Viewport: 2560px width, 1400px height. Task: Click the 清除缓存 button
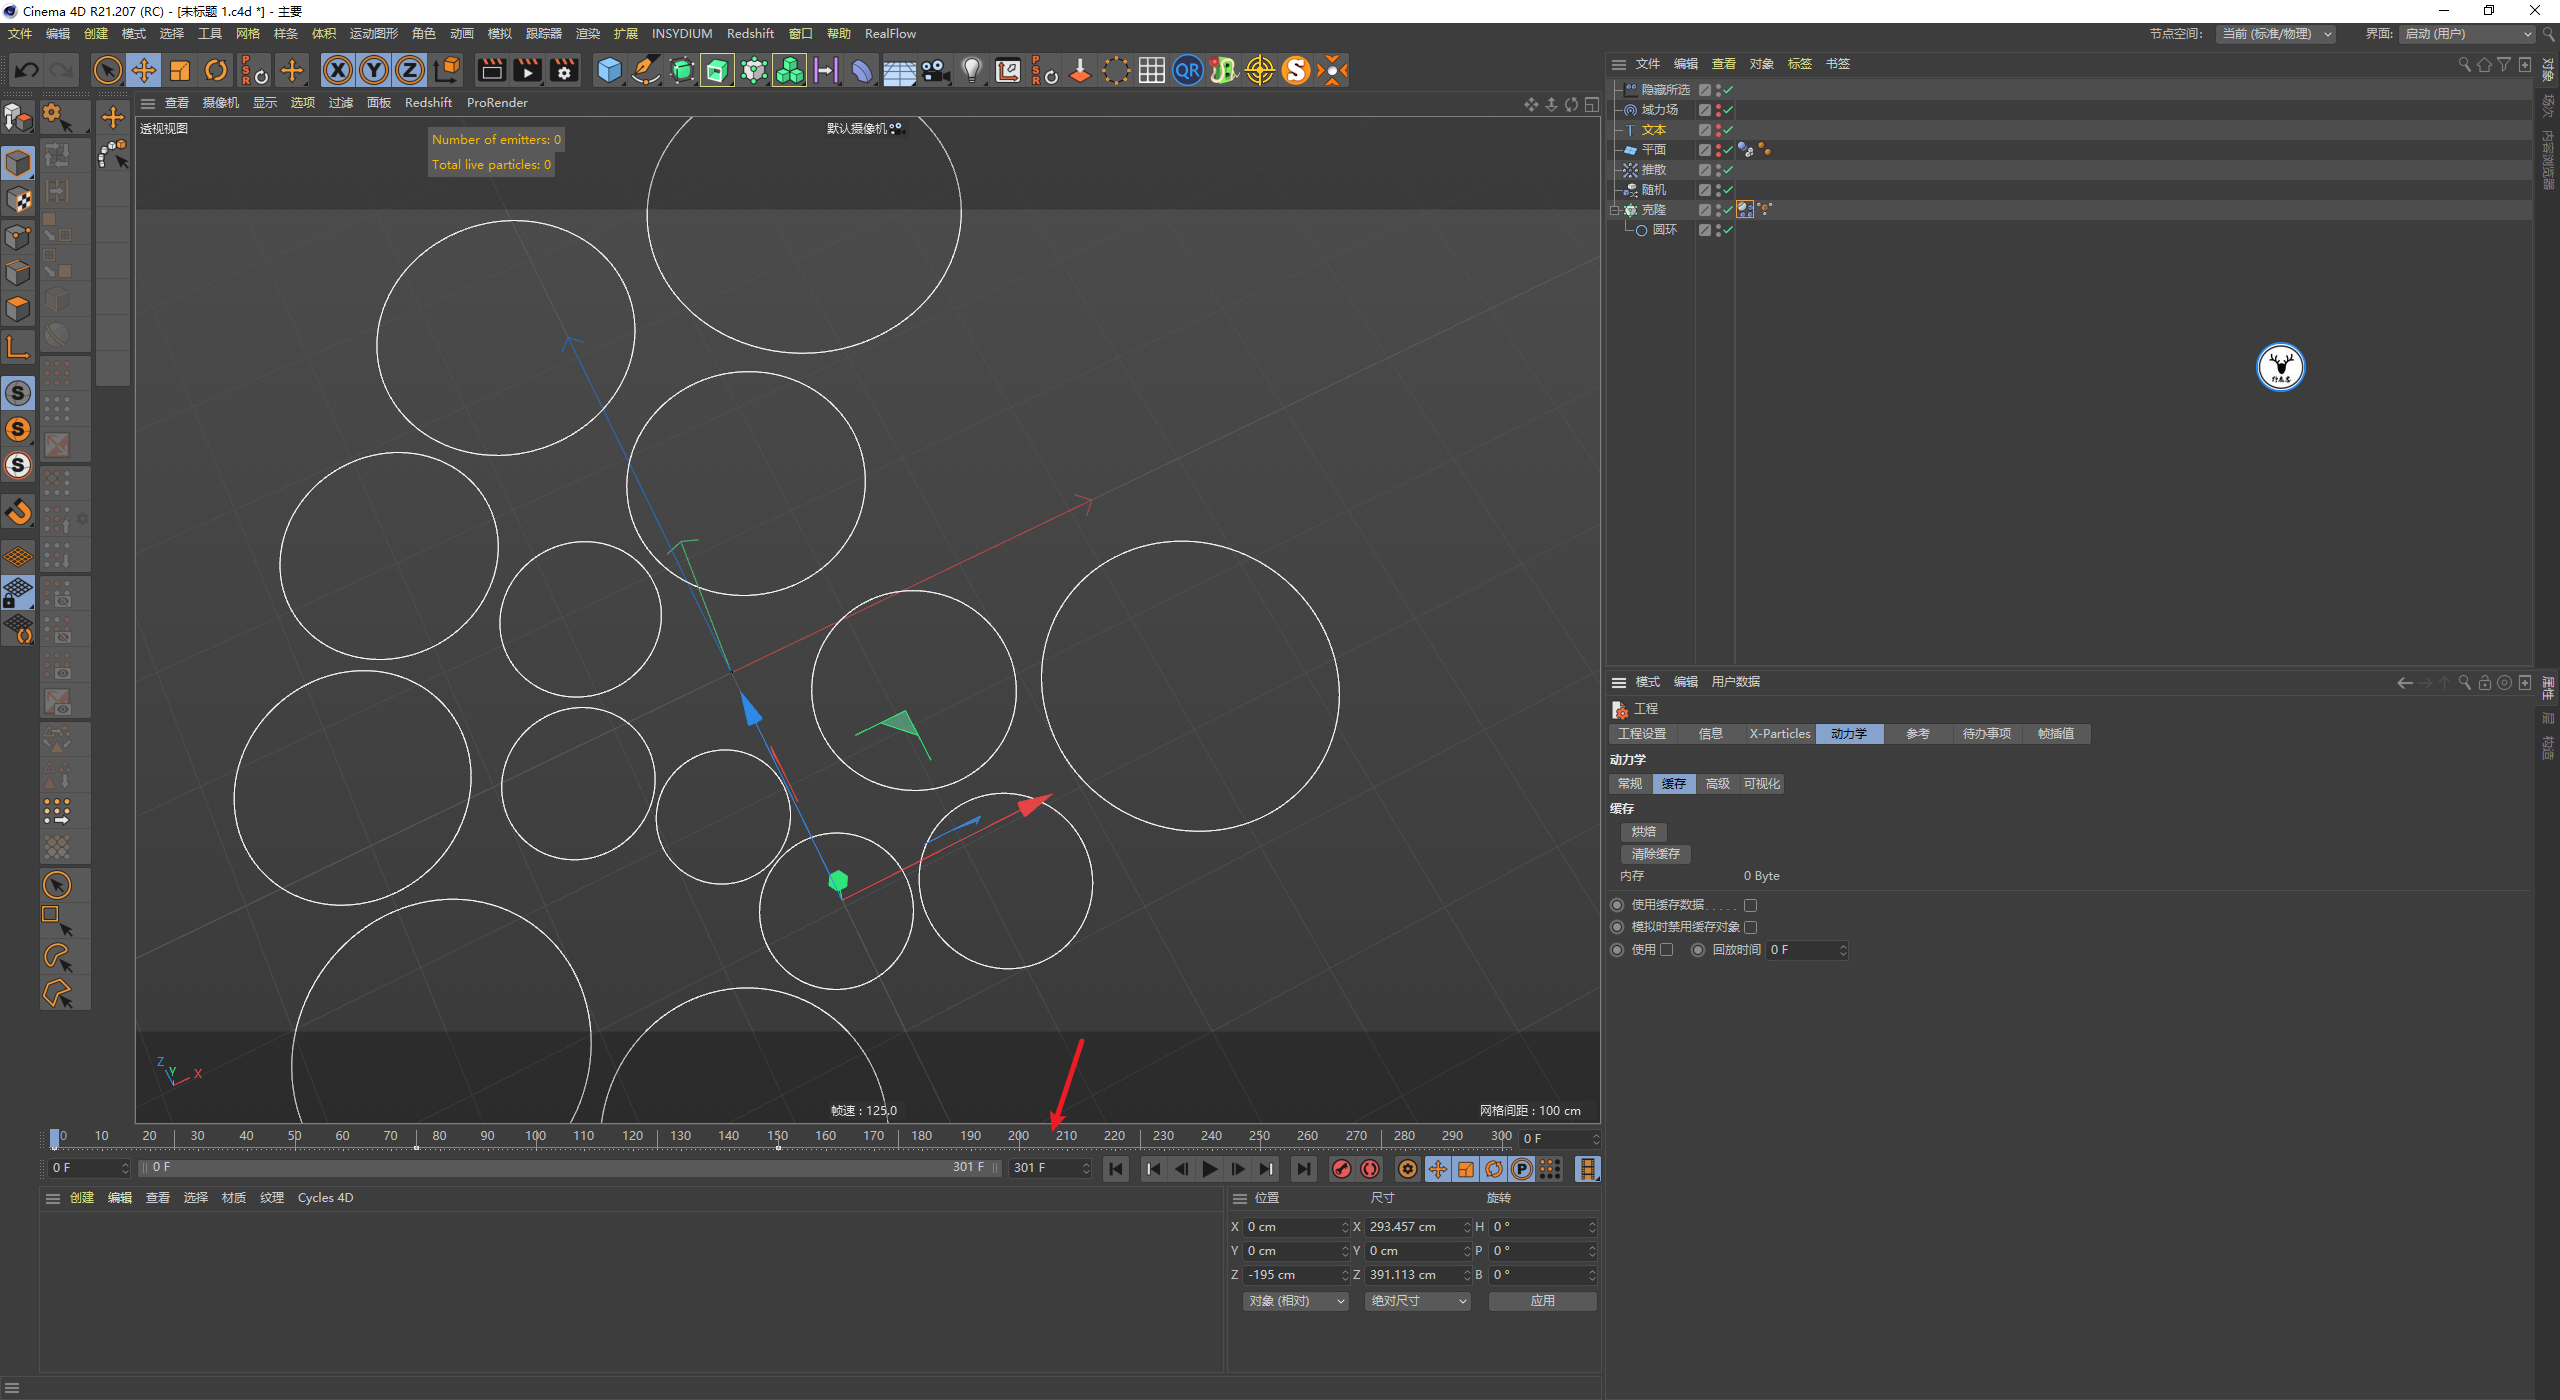pyautogui.click(x=1655, y=854)
